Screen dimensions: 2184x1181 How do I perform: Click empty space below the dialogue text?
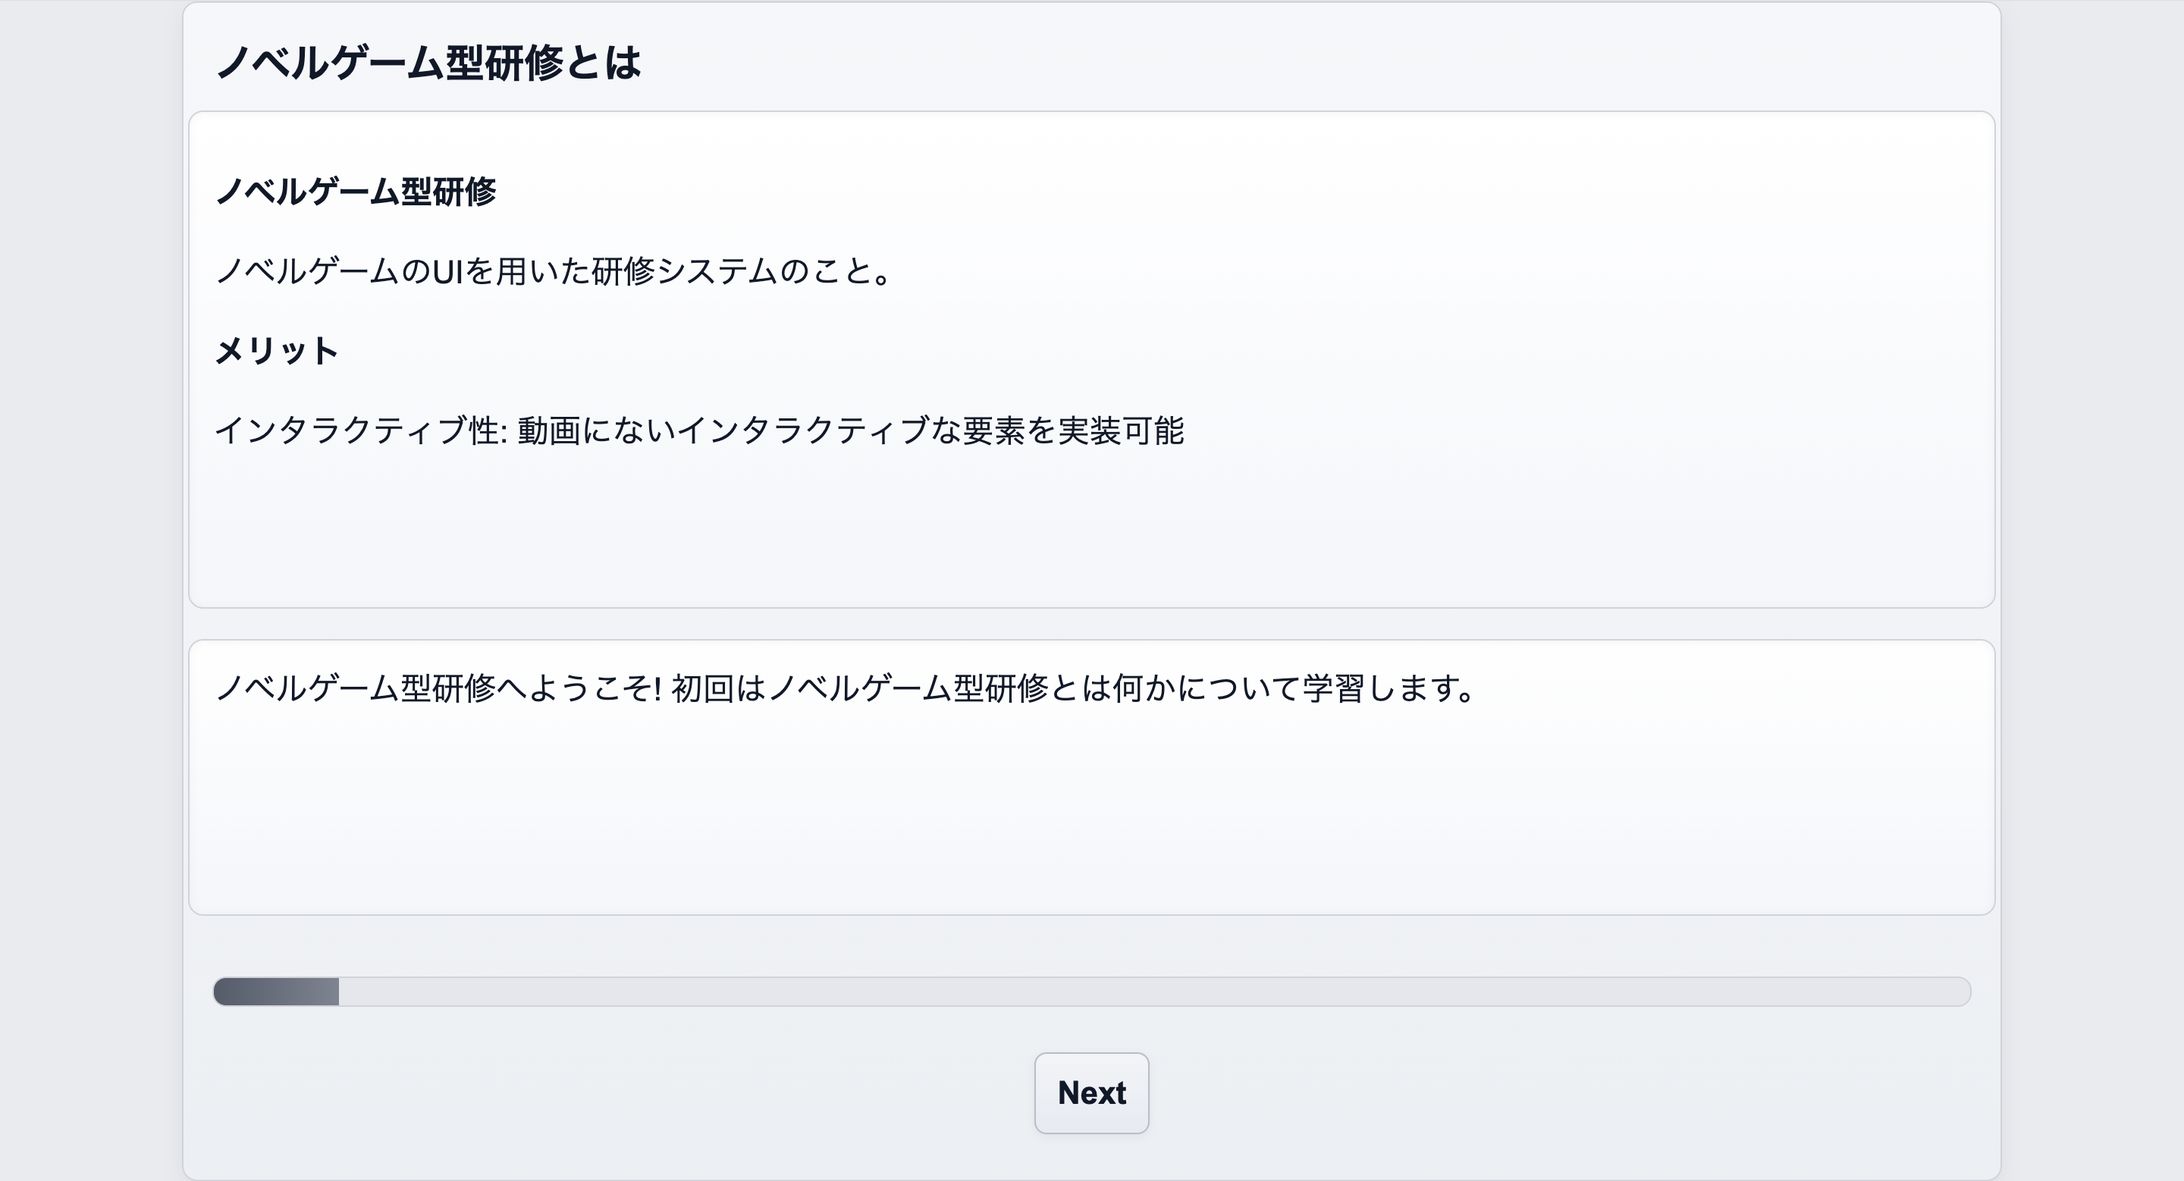[x=1090, y=820]
